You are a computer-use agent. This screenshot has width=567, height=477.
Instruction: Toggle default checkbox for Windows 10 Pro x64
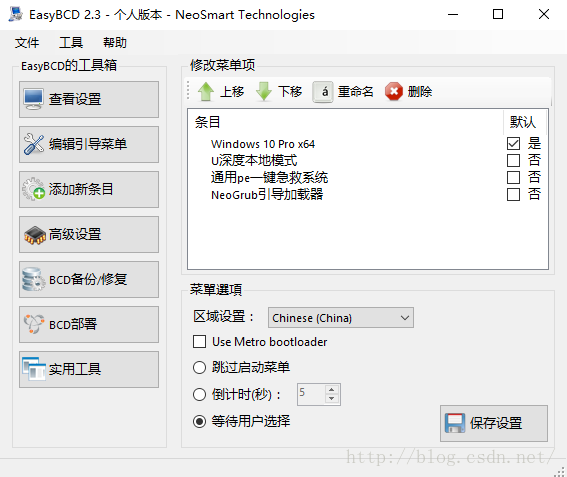coord(513,144)
